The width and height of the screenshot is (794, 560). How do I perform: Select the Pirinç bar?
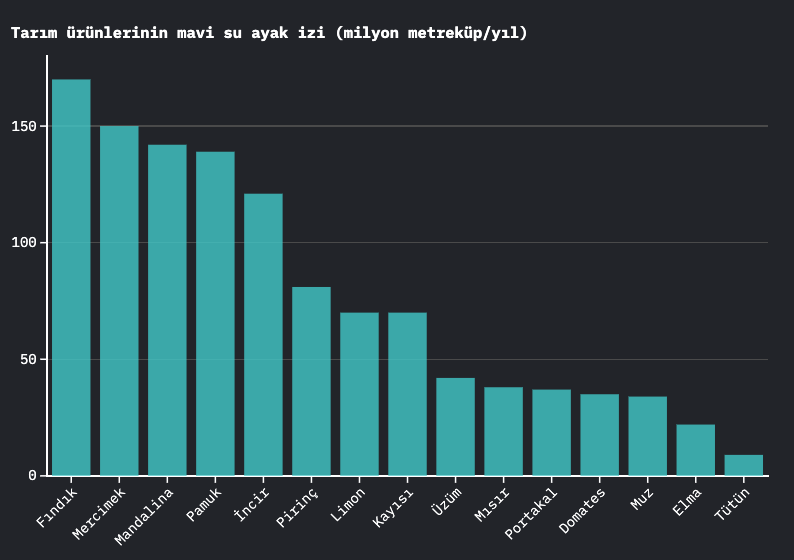[x=311, y=381]
